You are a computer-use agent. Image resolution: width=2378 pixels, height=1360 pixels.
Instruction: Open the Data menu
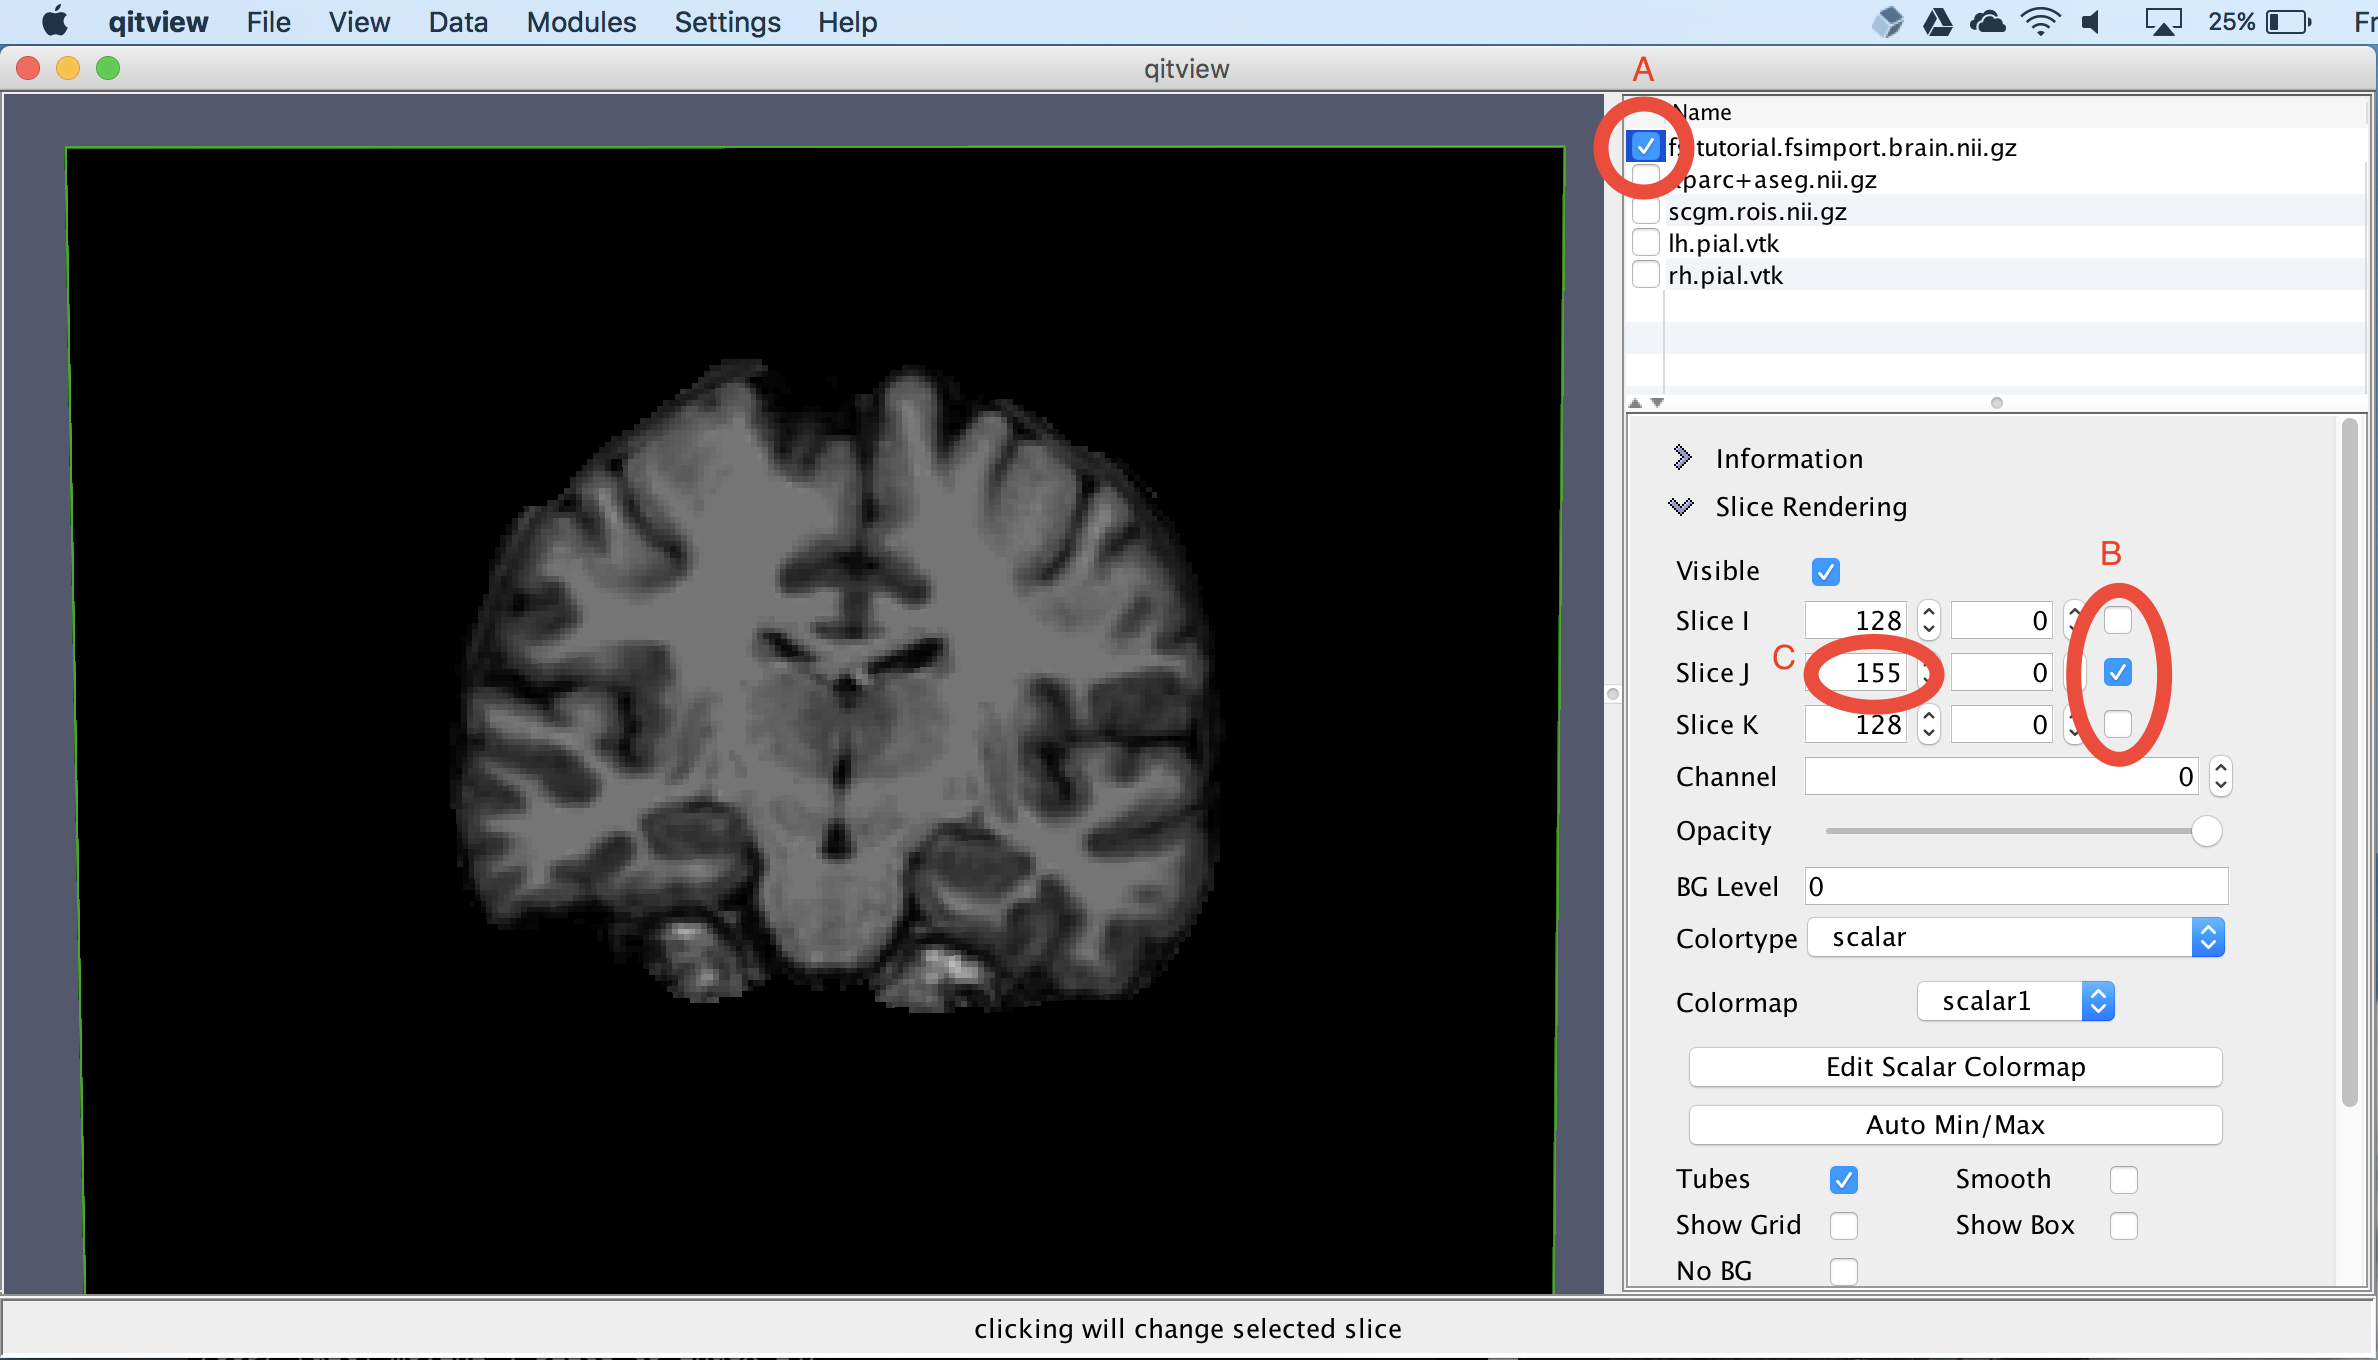(458, 22)
